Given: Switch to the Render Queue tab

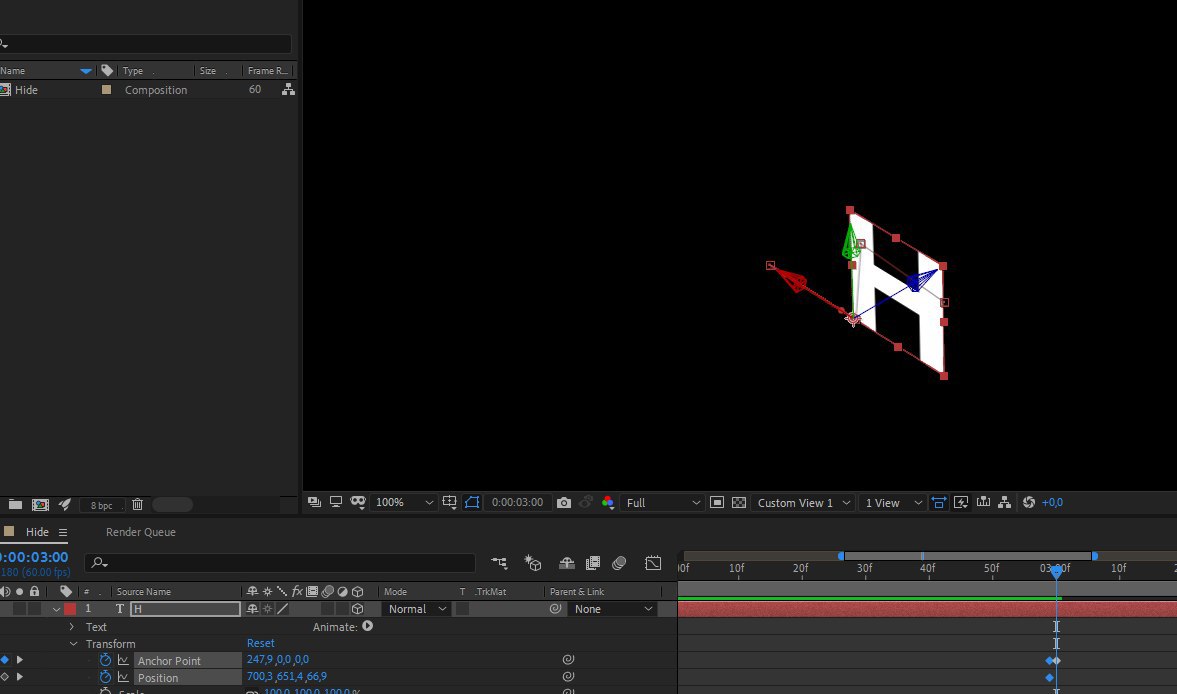Looking at the screenshot, I should coord(140,532).
